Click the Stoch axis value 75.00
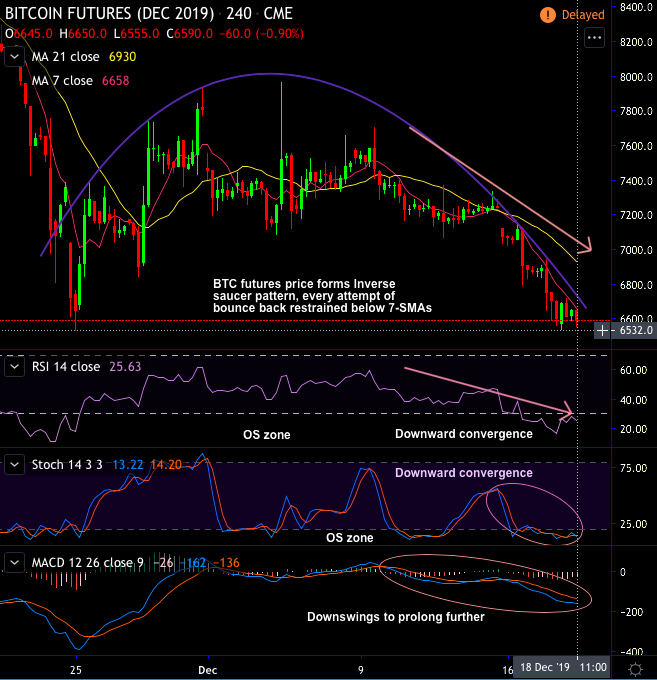This screenshot has width=657, height=680. click(633, 468)
